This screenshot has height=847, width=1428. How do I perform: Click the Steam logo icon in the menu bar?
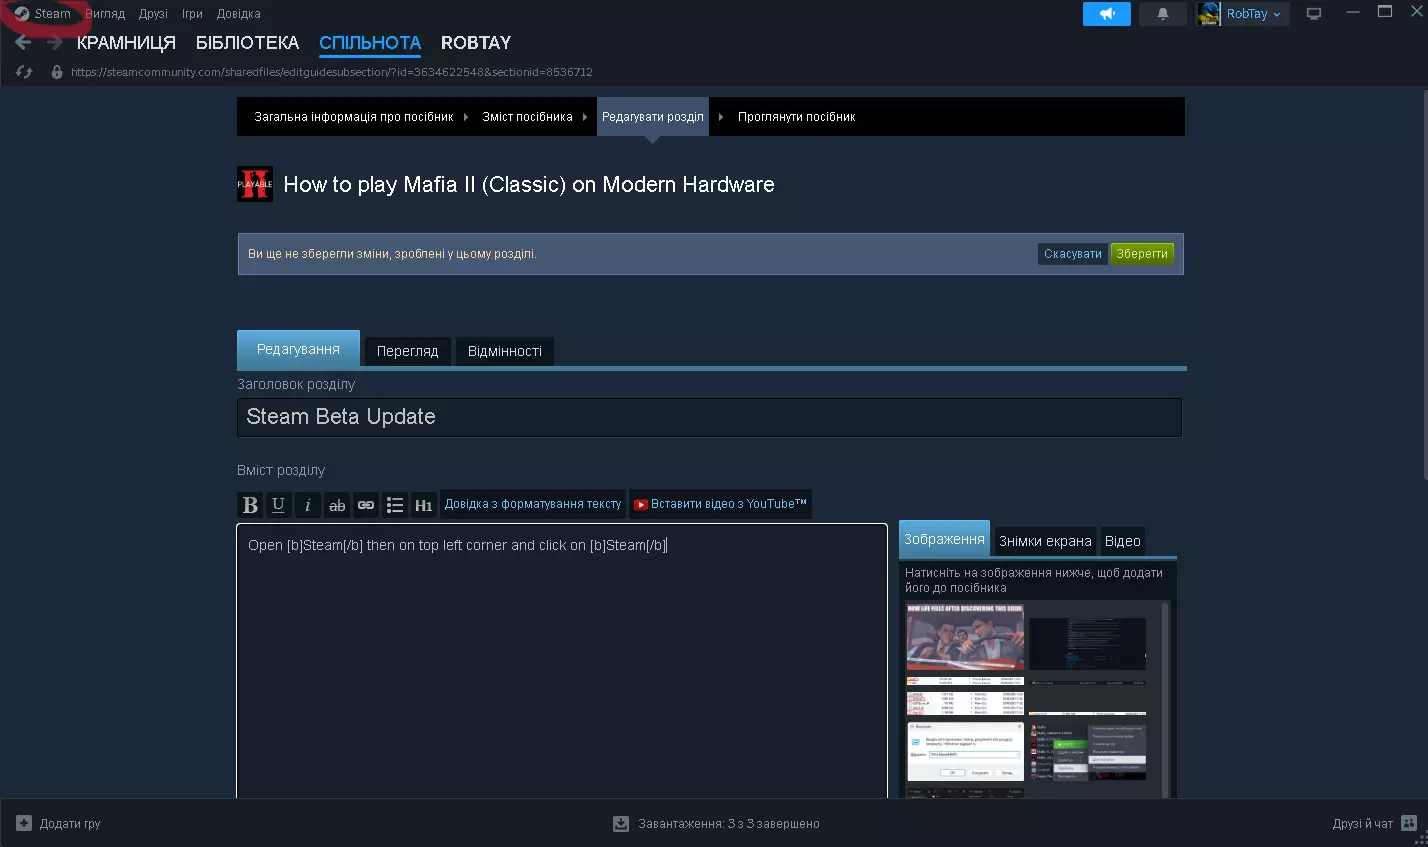tap(22, 14)
